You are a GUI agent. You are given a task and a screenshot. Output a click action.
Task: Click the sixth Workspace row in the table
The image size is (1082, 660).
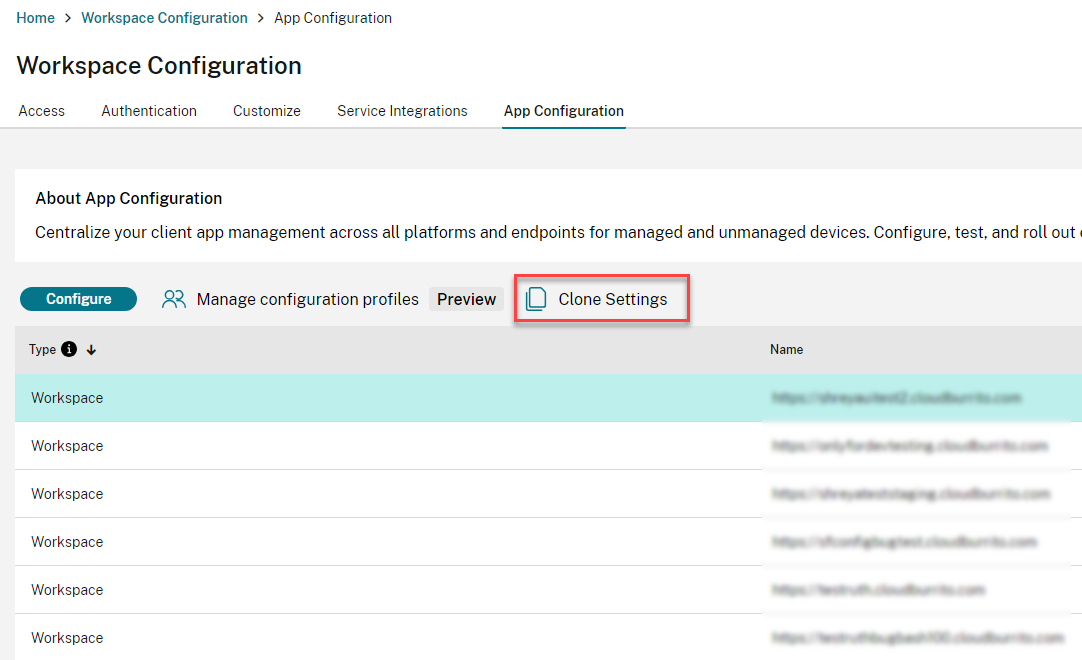point(67,638)
